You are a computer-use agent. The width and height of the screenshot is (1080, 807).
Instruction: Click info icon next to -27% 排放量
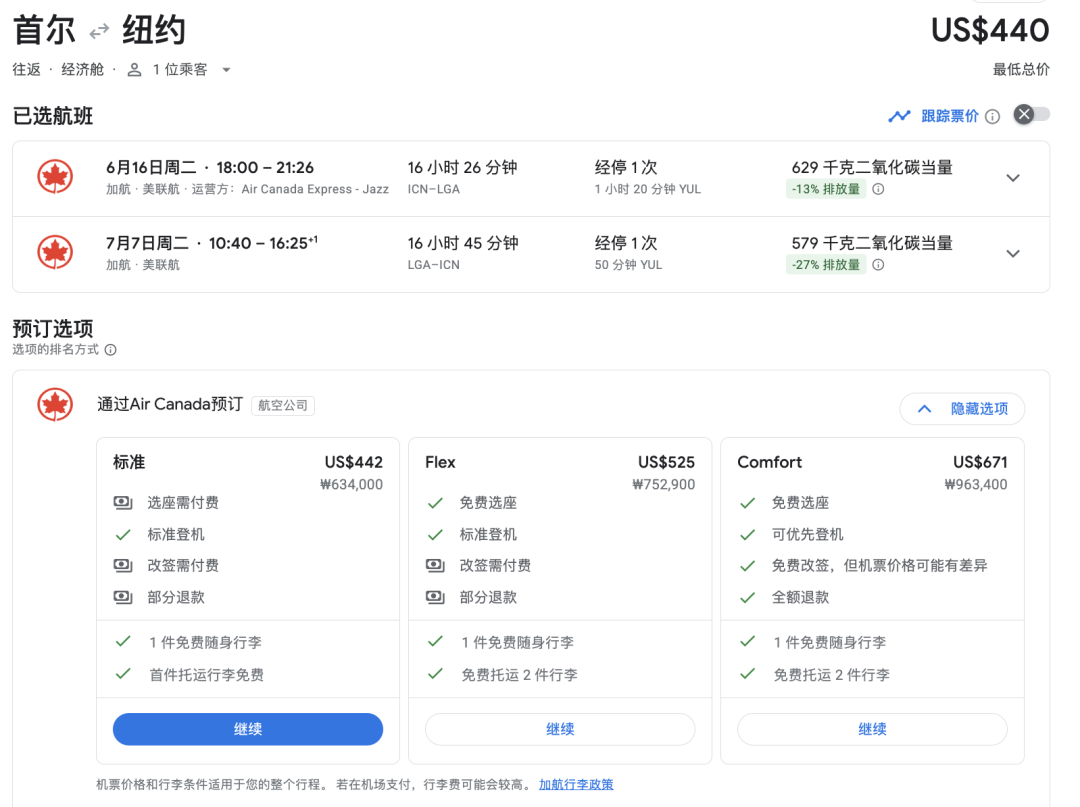coord(878,266)
